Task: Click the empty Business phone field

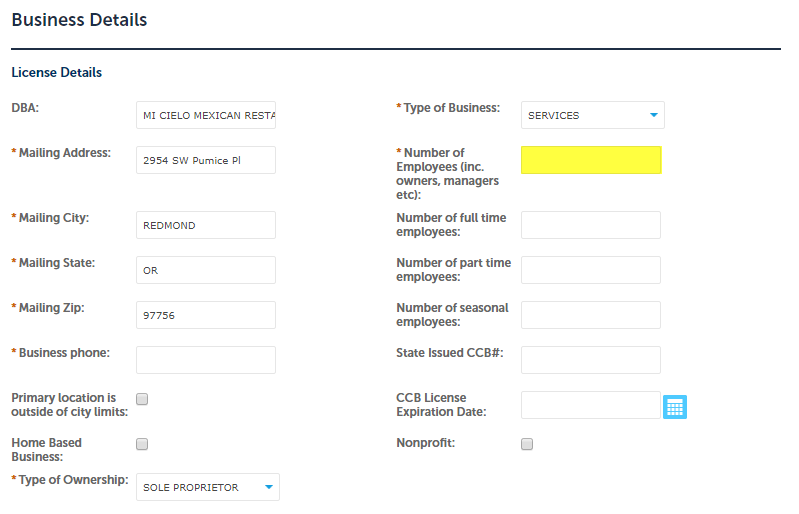Action: 206,360
